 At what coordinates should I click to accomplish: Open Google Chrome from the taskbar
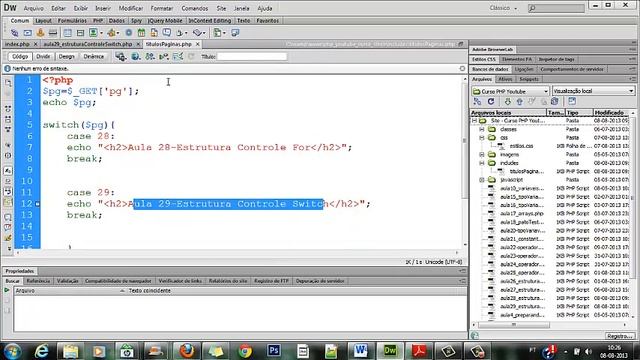(x=245, y=351)
